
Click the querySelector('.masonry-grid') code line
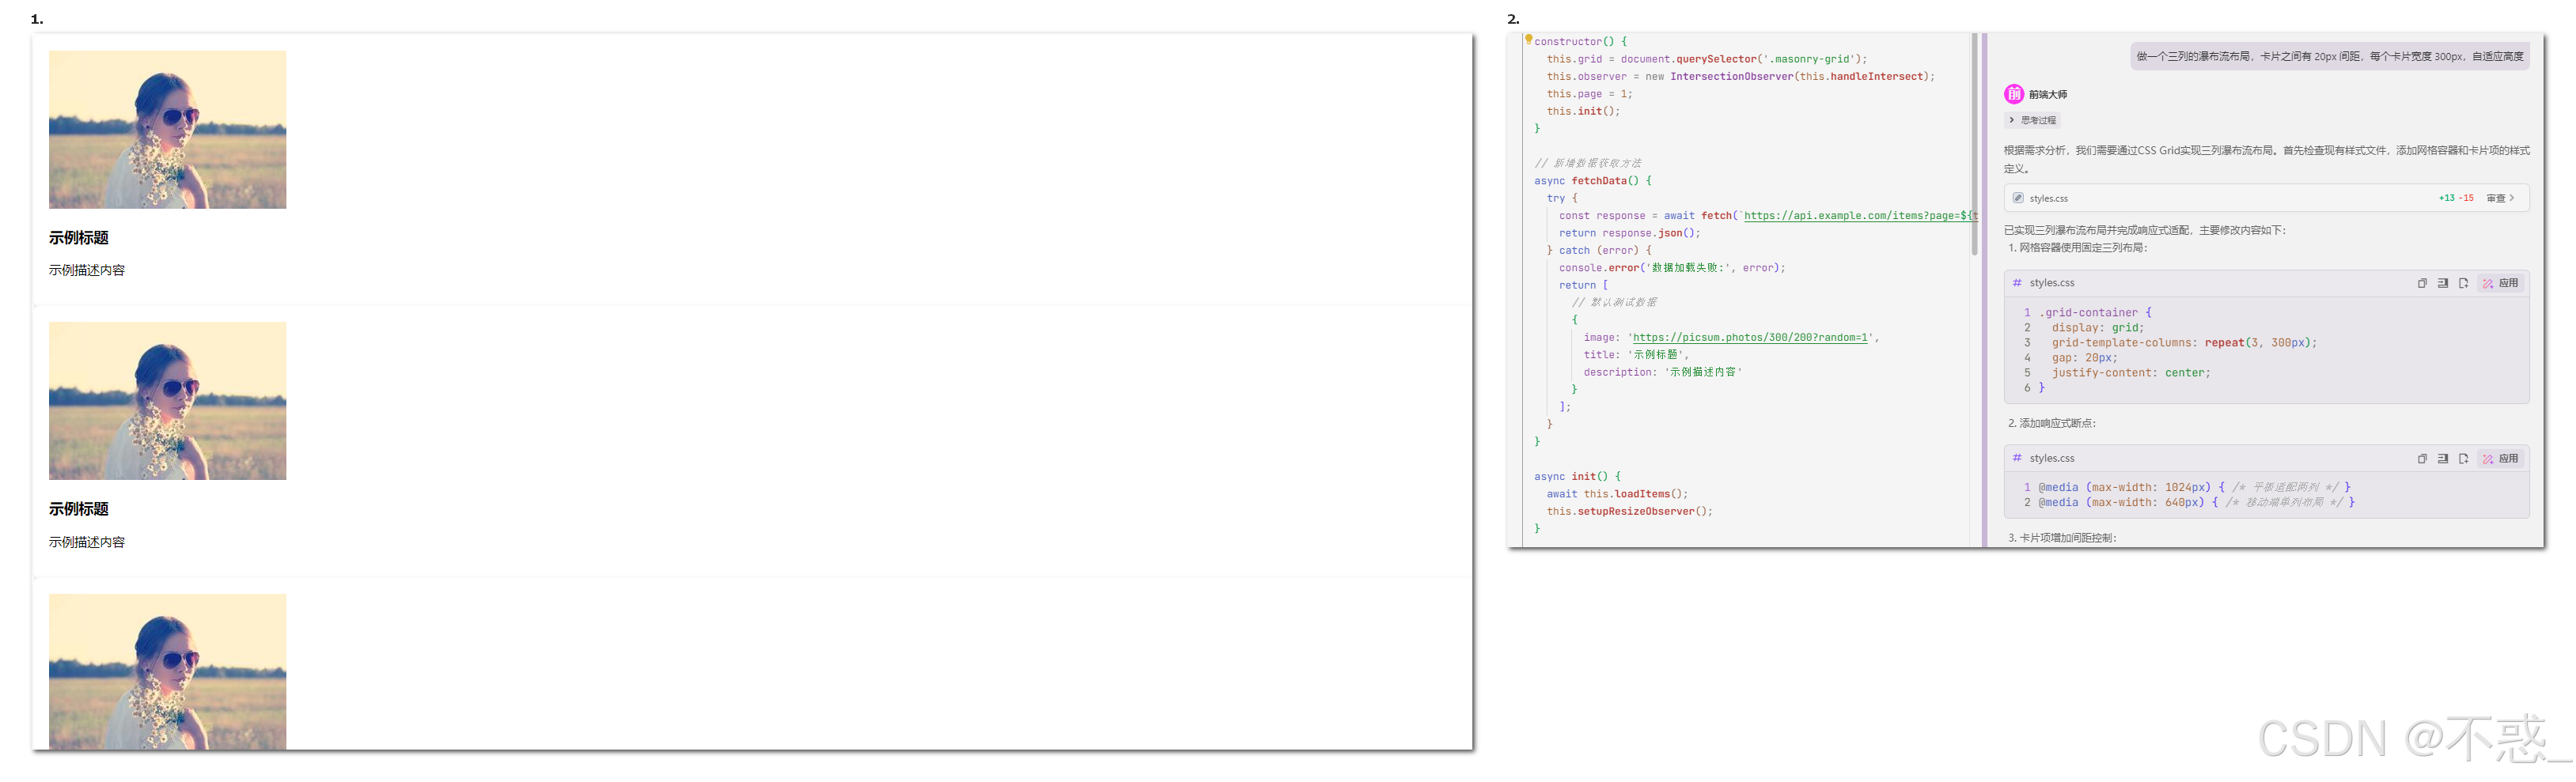click(x=1707, y=59)
